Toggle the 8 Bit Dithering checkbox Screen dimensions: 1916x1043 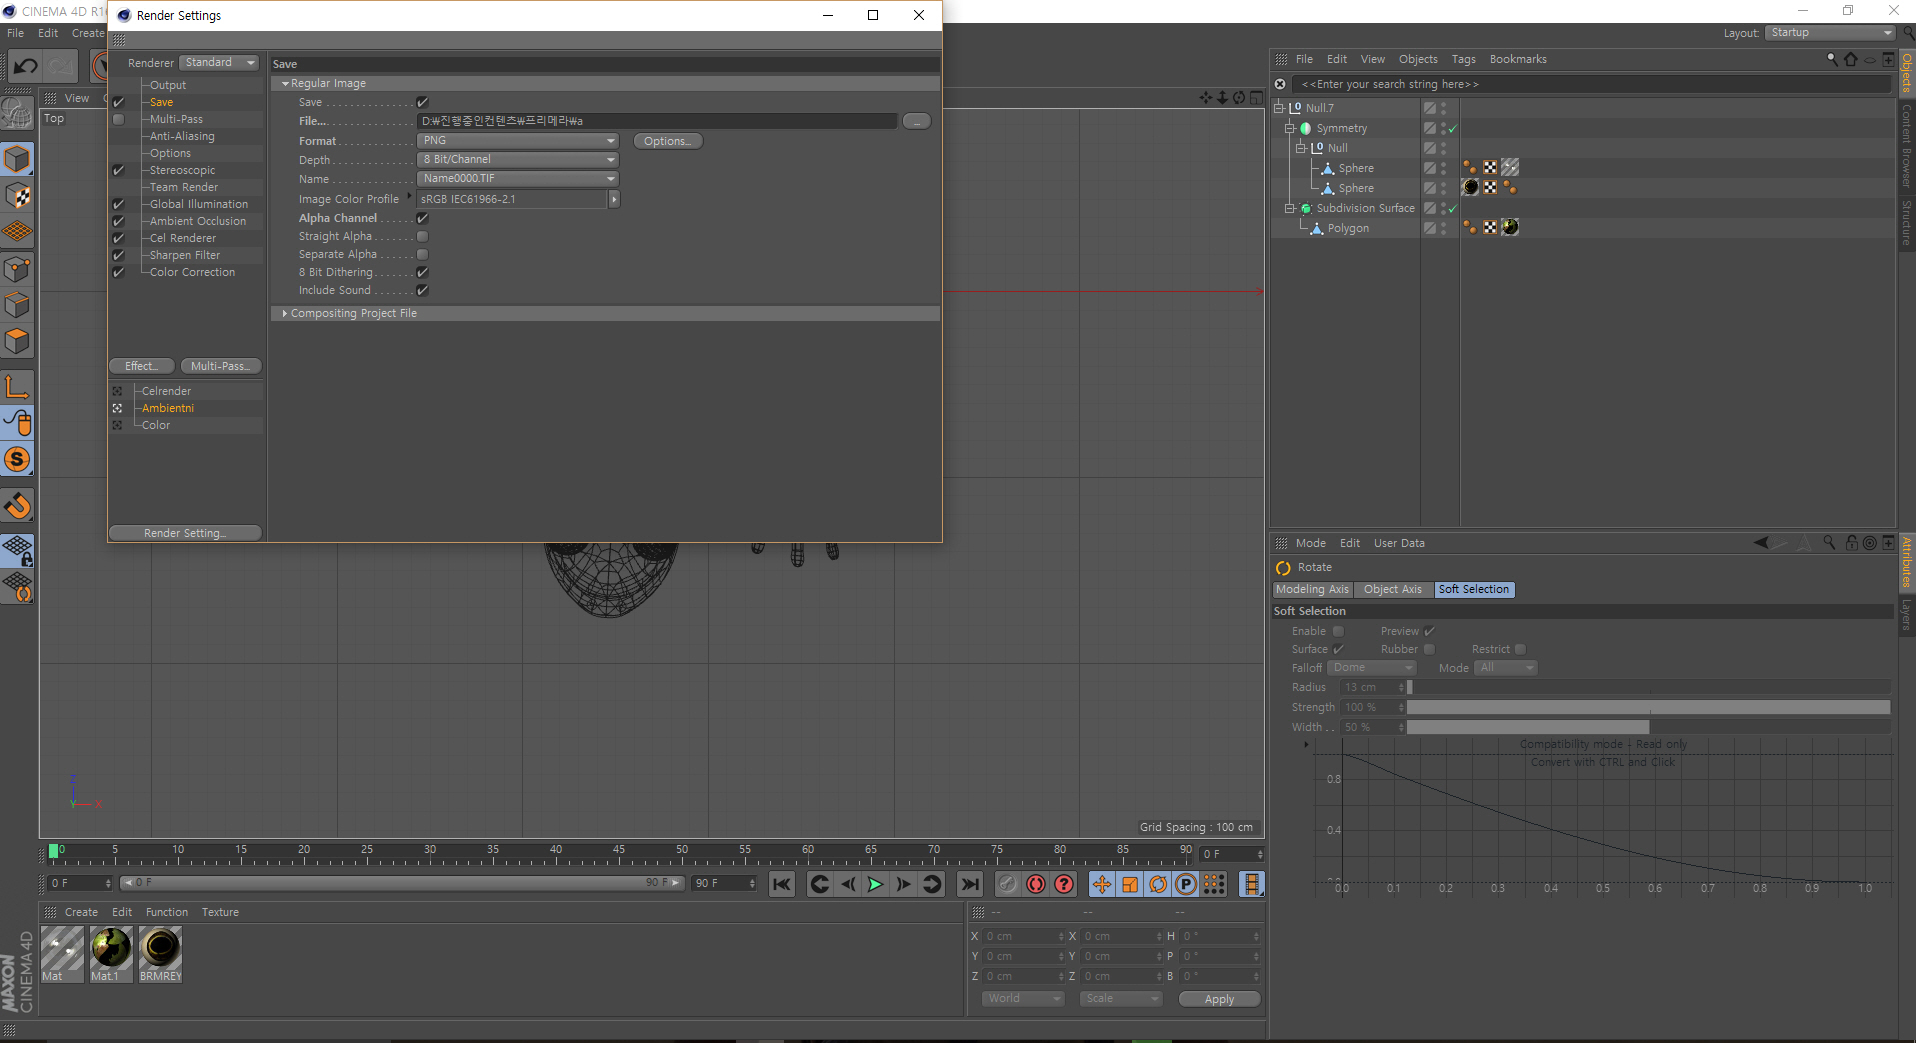pos(422,272)
